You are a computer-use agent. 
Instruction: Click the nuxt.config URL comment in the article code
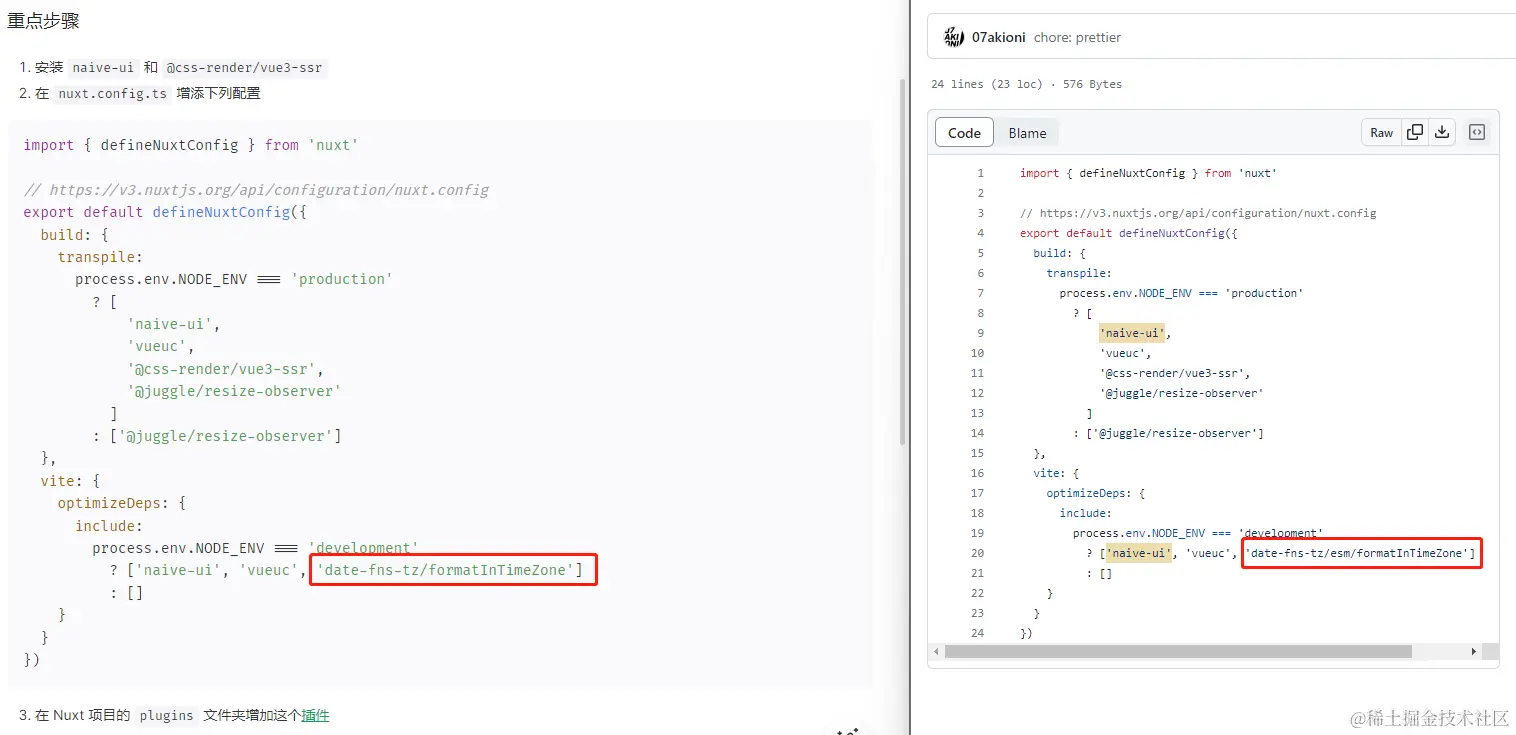coord(256,190)
